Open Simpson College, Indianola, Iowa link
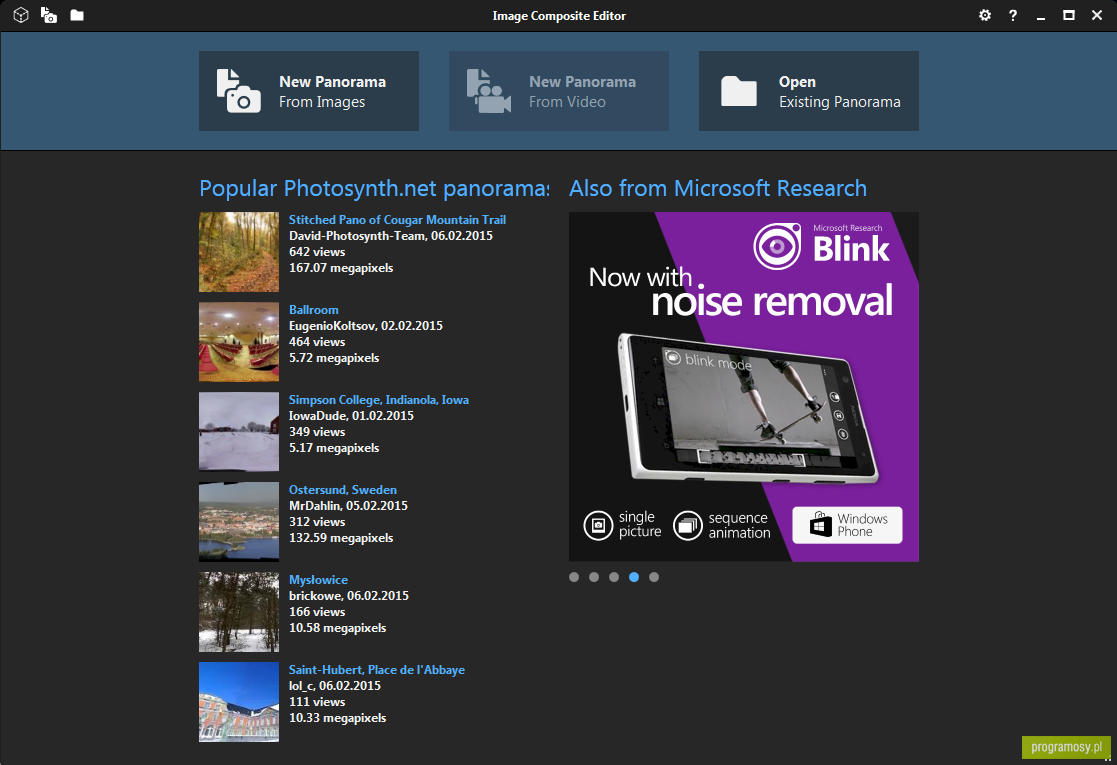 pyautogui.click(x=378, y=400)
